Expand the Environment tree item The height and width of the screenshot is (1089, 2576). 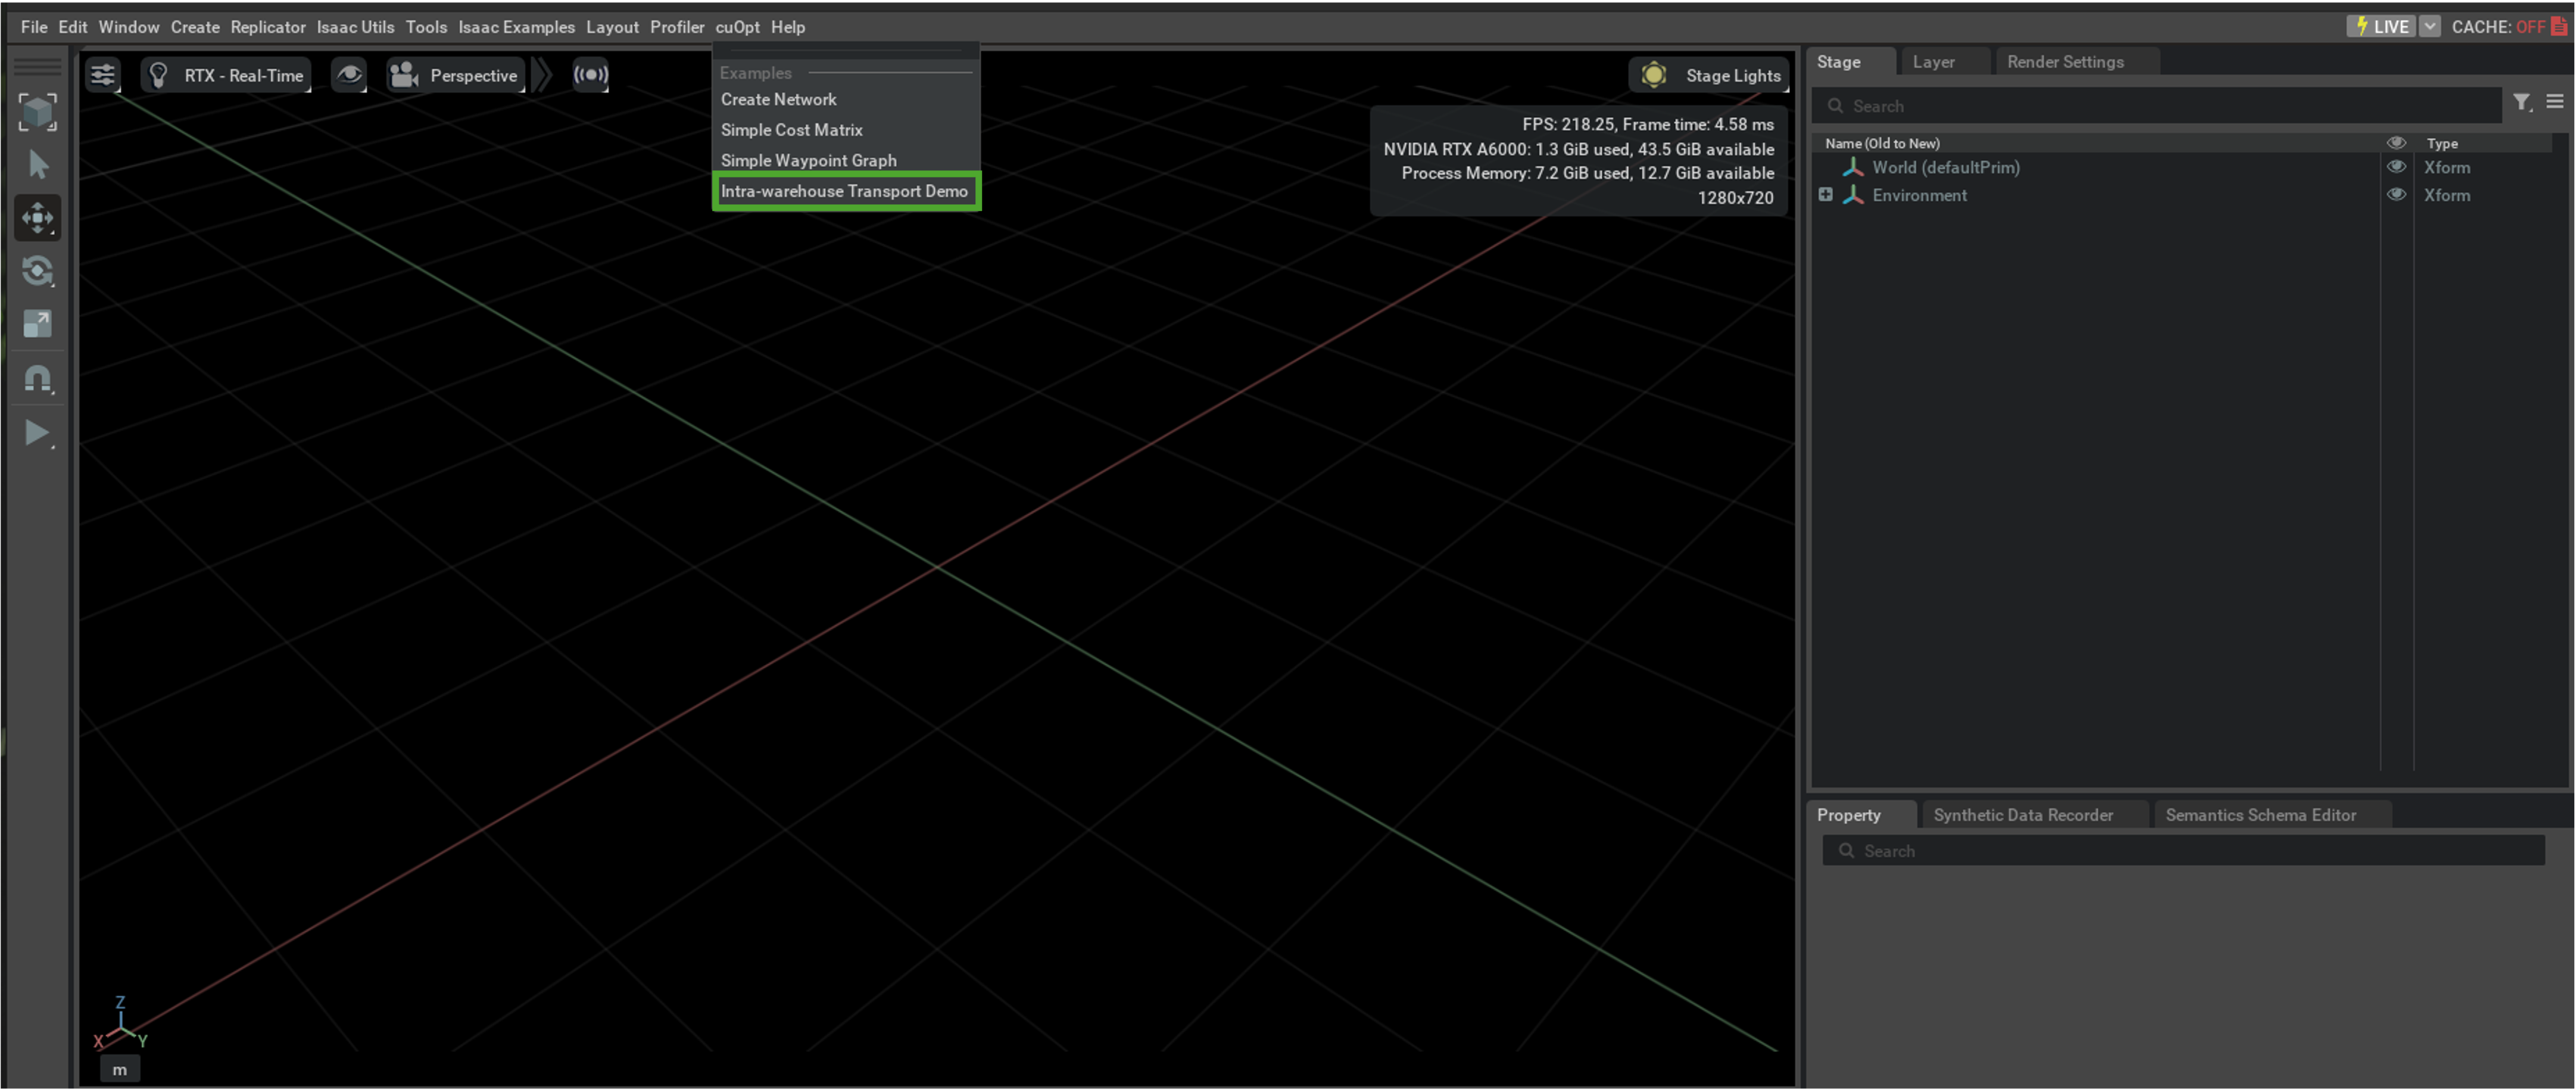coord(1825,195)
